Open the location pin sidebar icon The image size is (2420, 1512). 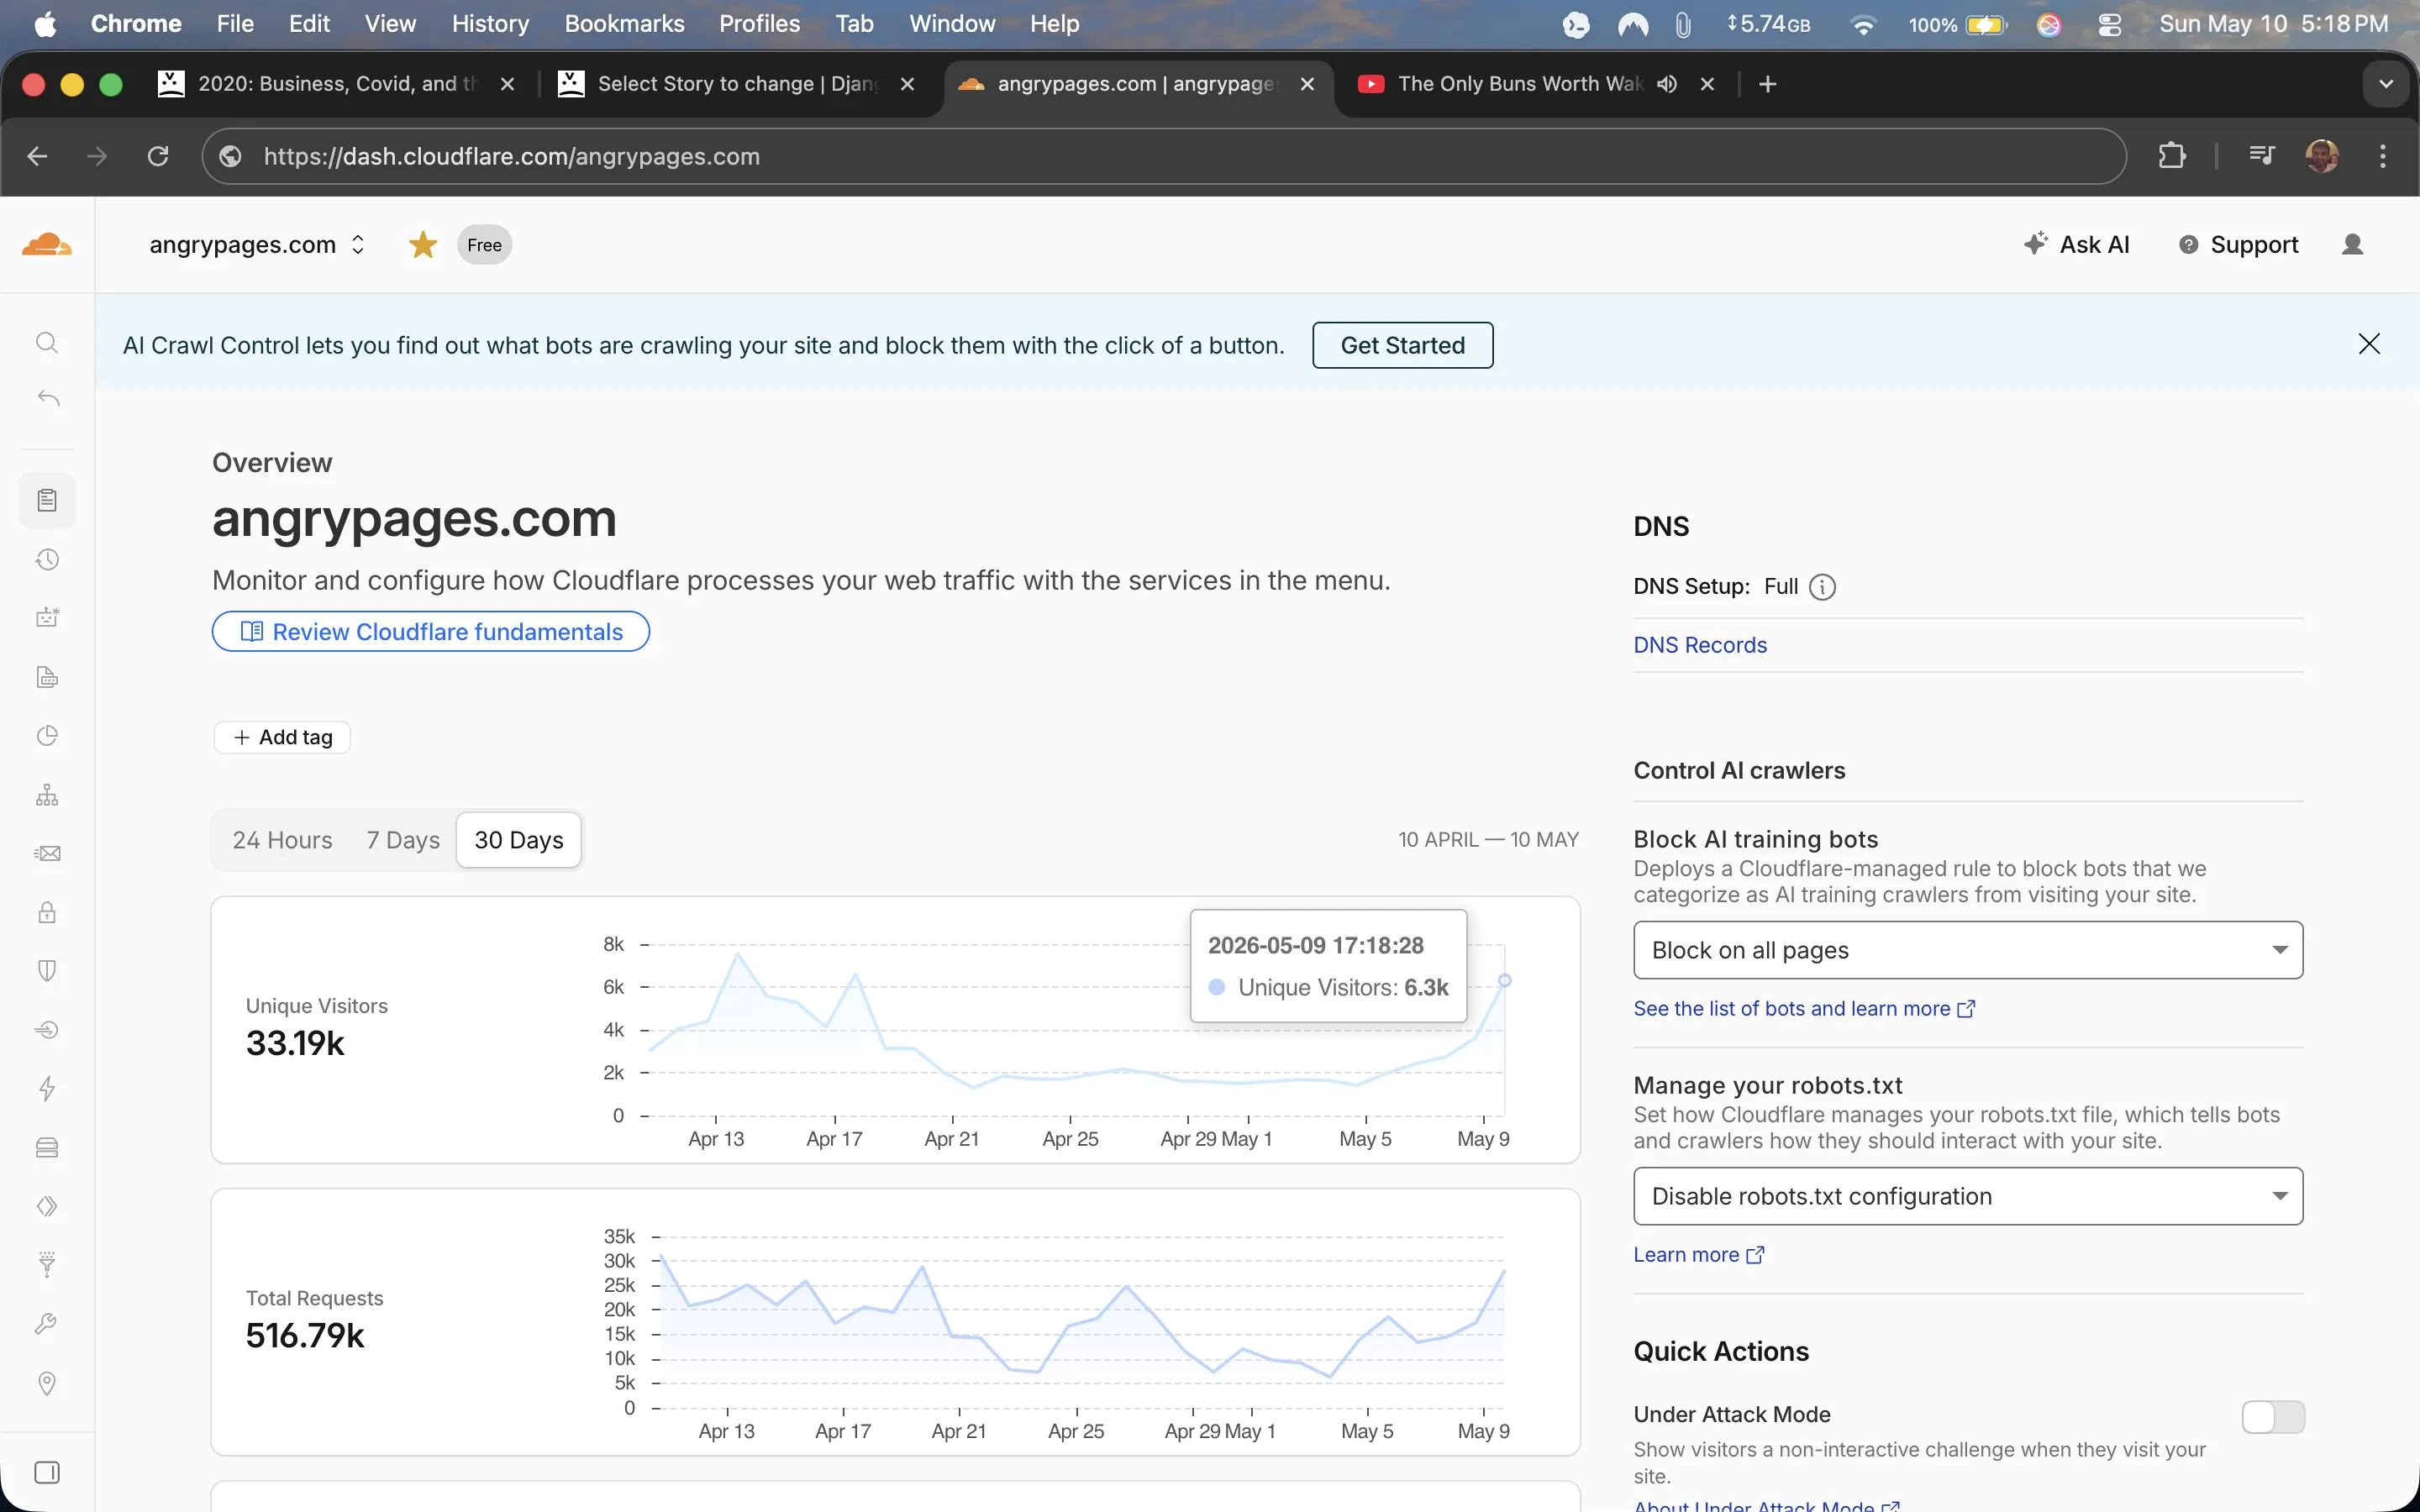coord(47,1383)
